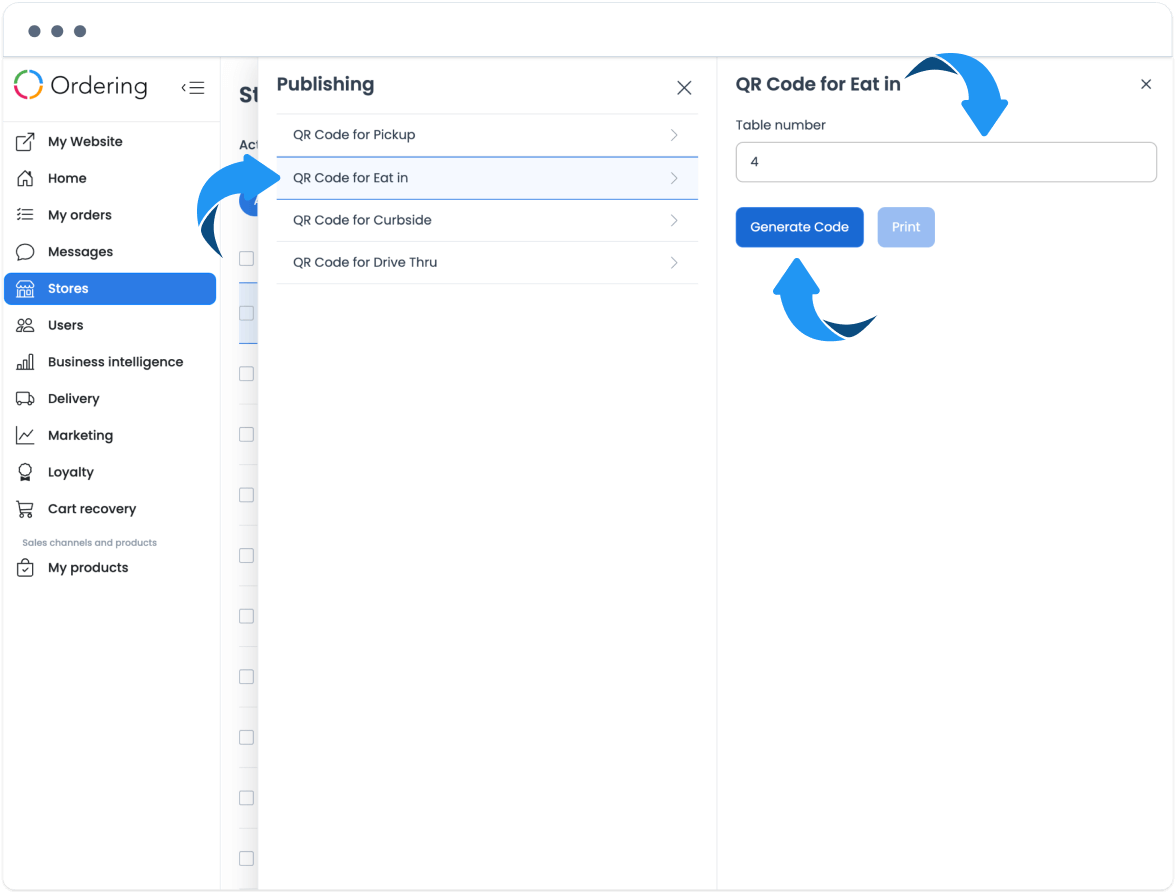The image size is (1176, 895).
Task: Click the My orders list icon
Action: click(x=25, y=215)
